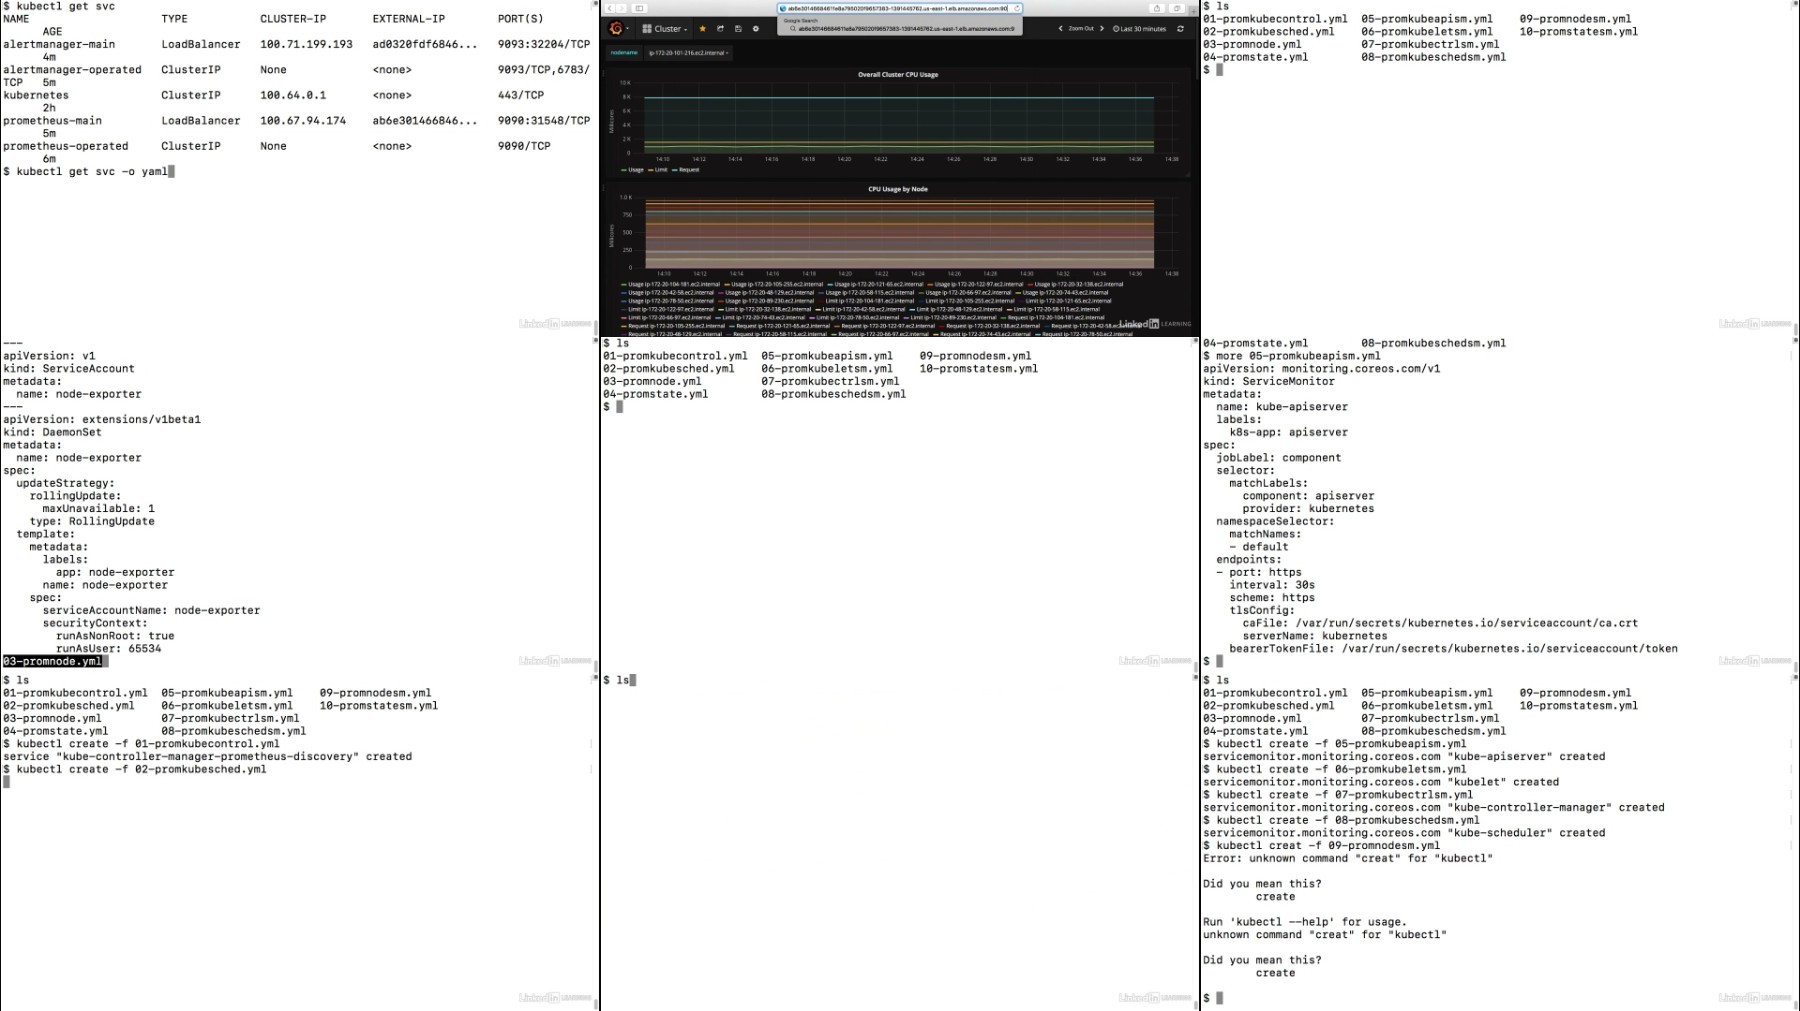Click the 'kubectl get svc -o yaml' command
The height and width of the screenshot is (1011, 1800).
[x=92, y=171]
